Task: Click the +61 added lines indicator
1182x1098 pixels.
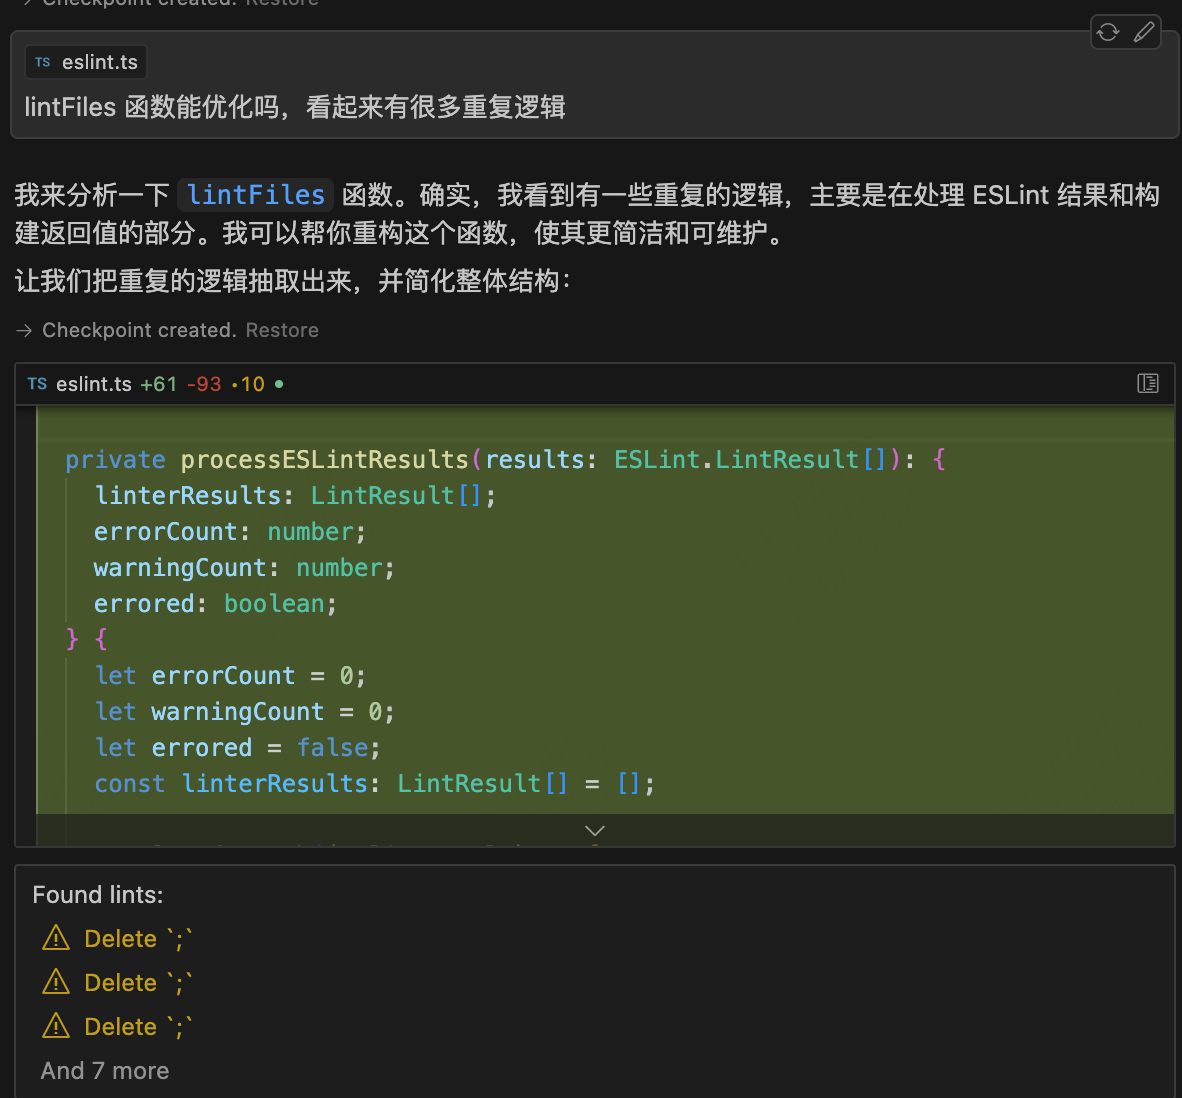Action: (158, 384)
